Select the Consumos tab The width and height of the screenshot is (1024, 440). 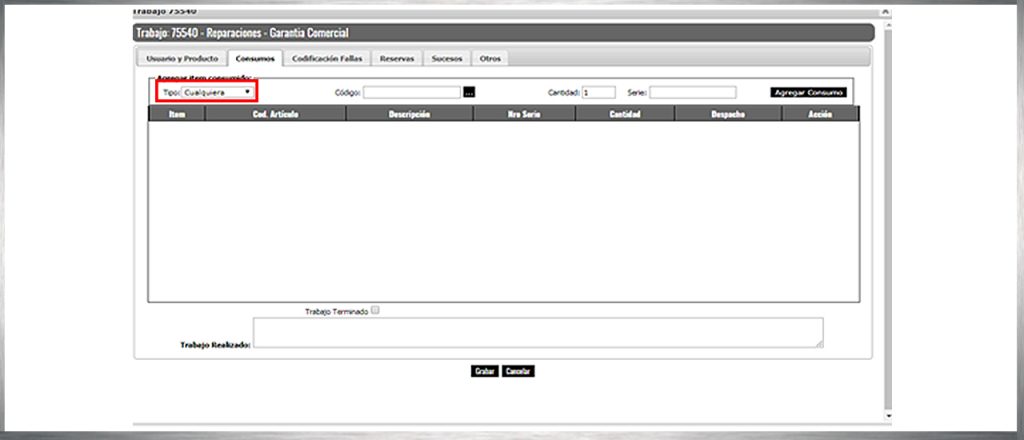[254, 59]
